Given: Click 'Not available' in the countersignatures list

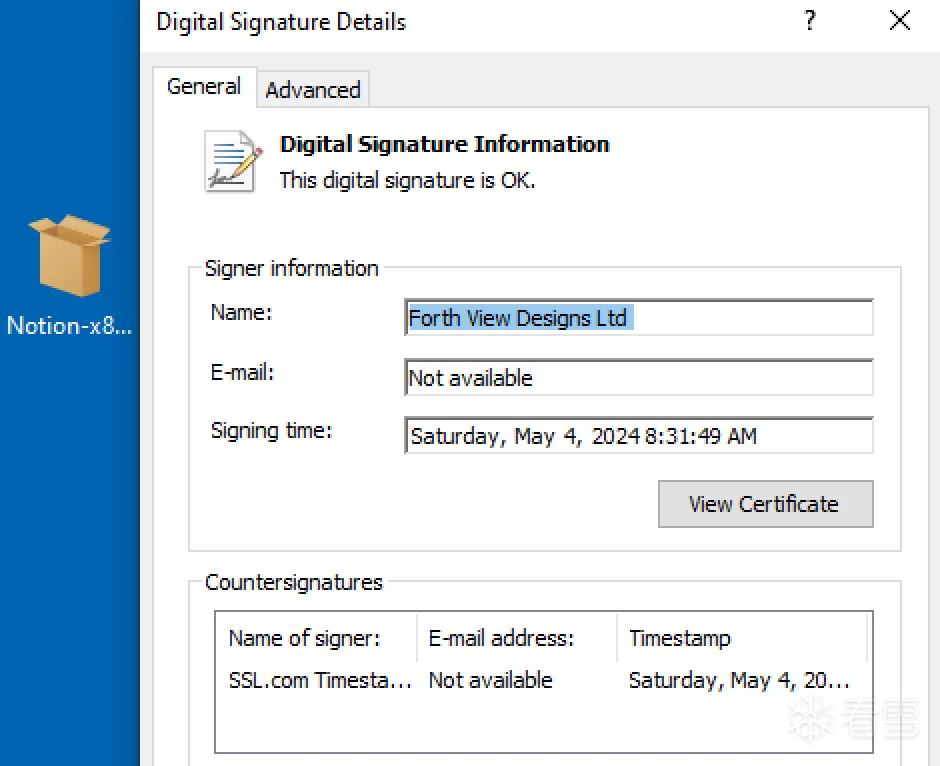Looking at the screenshot, I should 490,681.
